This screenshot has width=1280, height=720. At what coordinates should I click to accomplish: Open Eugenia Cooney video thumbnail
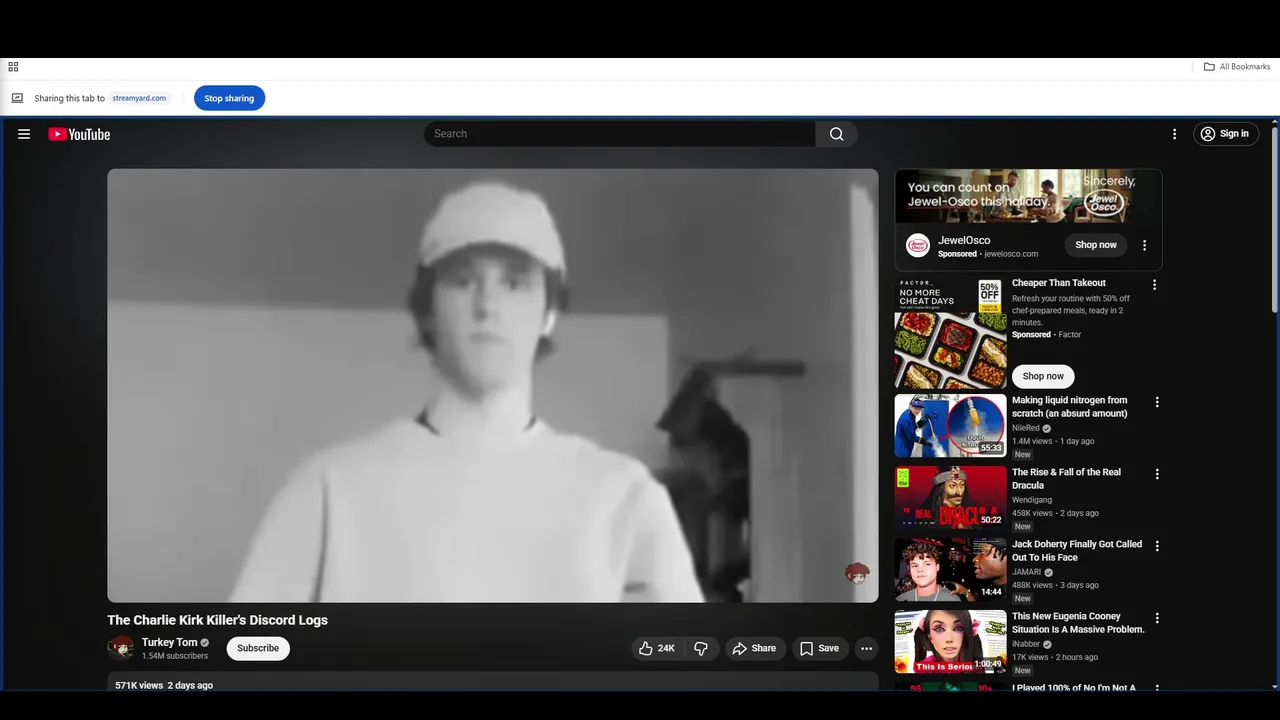(x=950, y=642)
